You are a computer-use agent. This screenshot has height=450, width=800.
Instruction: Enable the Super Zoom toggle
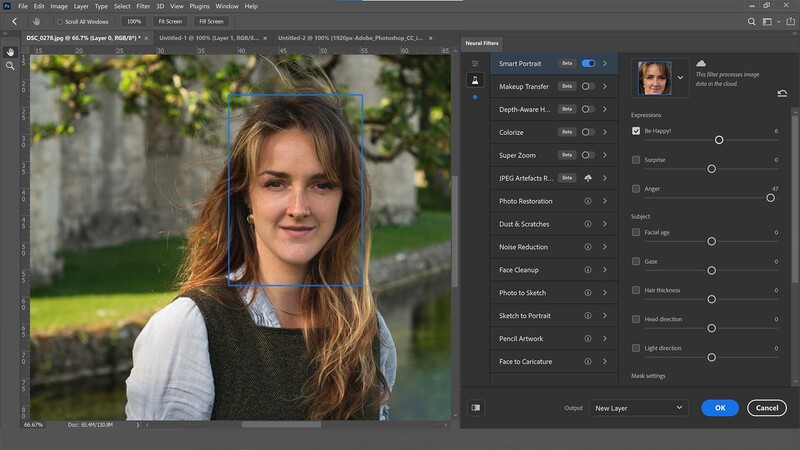(588, 155)
